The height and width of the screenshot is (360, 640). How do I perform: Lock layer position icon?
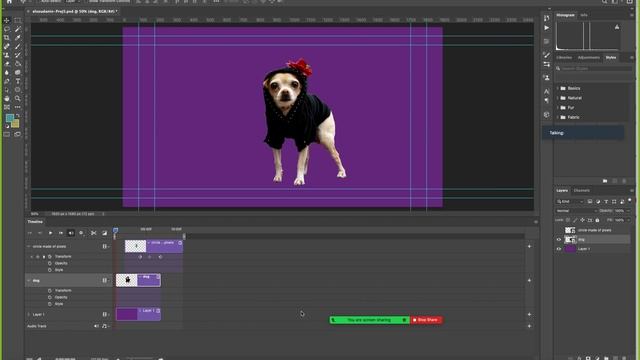coord(582,220)
